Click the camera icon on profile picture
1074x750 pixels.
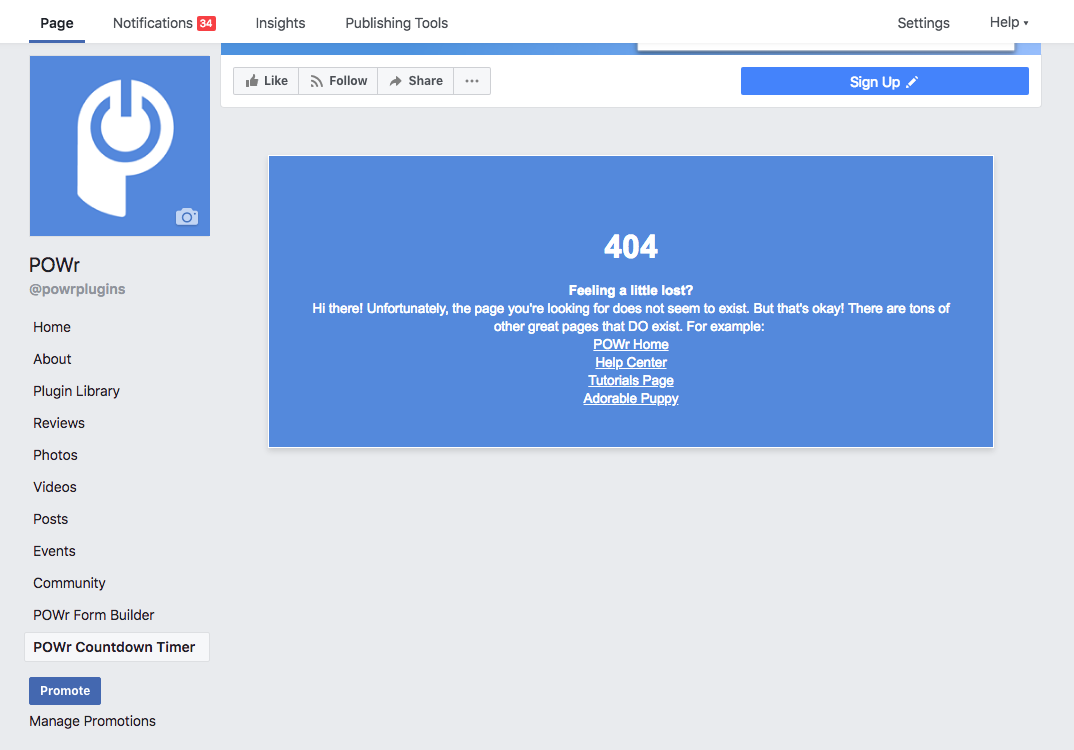tap(186, 217)
